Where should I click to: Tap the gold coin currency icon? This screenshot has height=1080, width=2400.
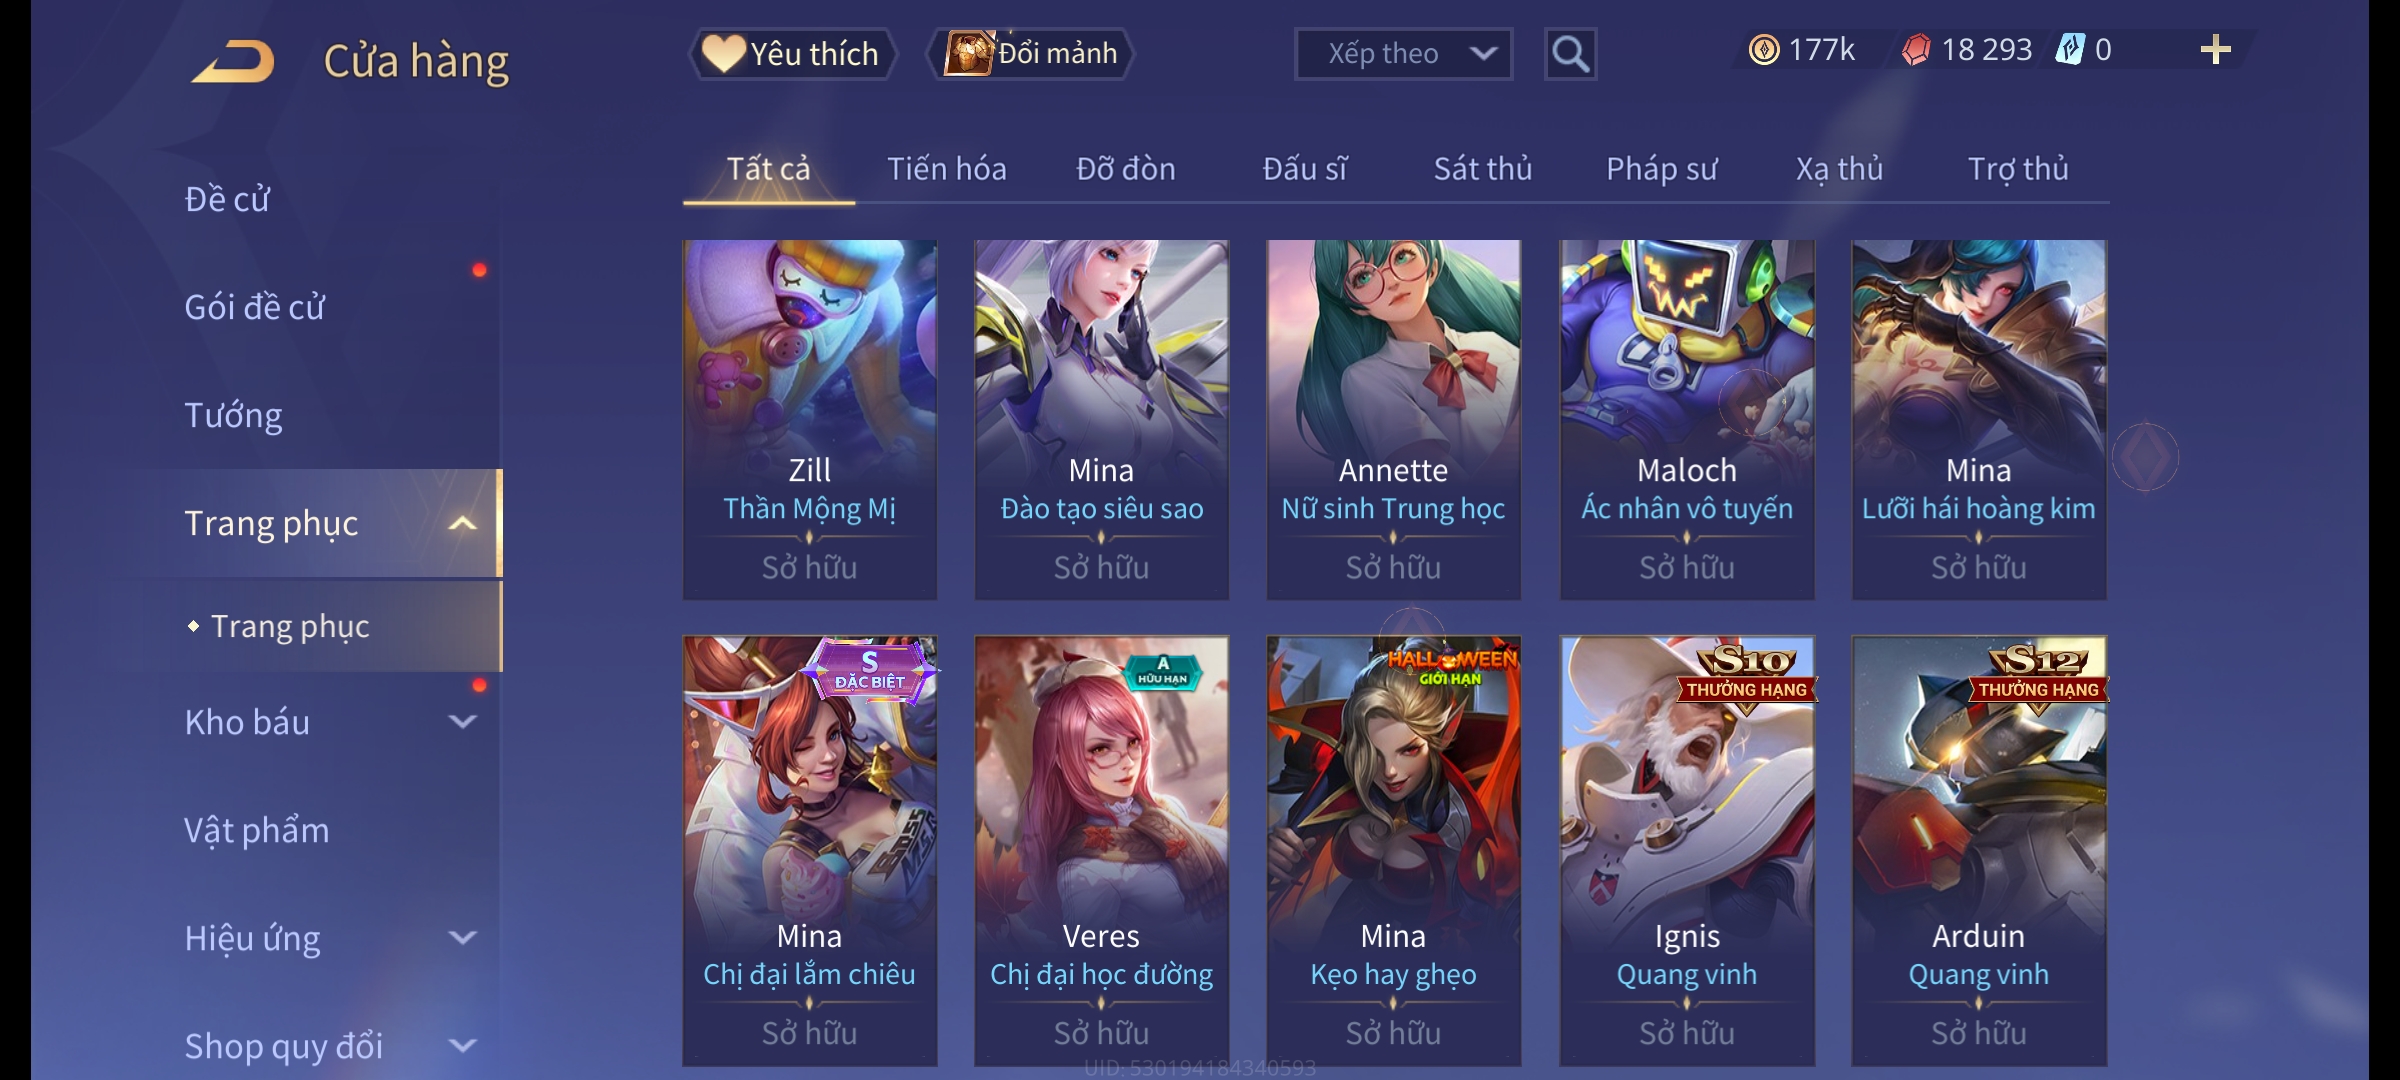(x=1764, y=50)
